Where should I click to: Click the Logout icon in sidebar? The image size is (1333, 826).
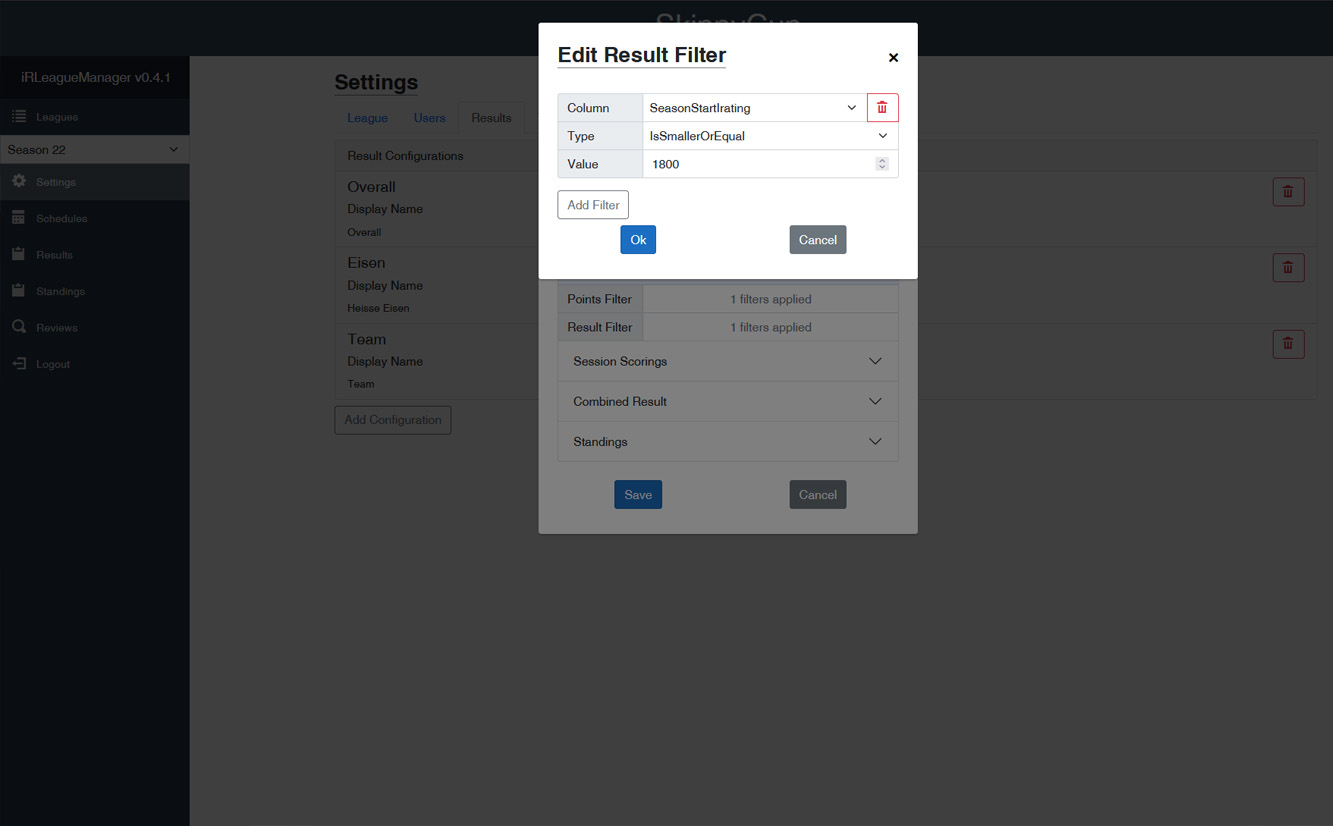tap(19, 364)
